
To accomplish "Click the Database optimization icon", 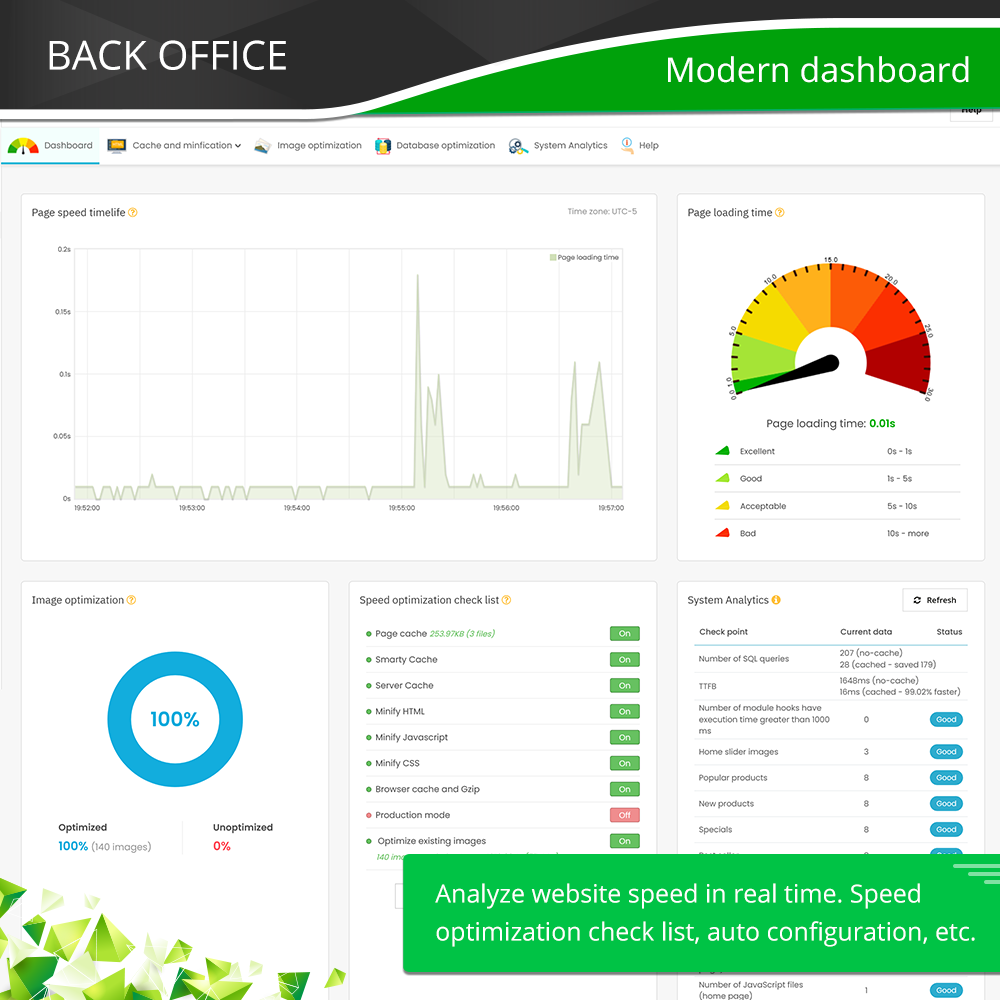I will [x=381, y=145].
